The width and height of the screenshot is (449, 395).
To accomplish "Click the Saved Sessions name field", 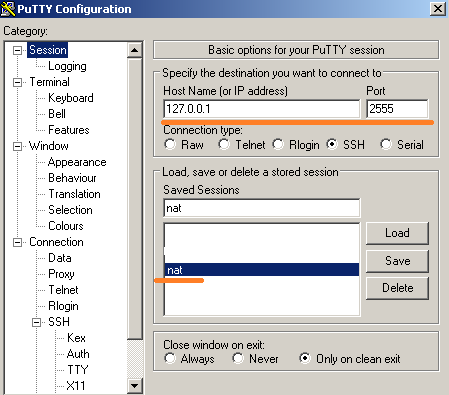I will tap(262, 208).
